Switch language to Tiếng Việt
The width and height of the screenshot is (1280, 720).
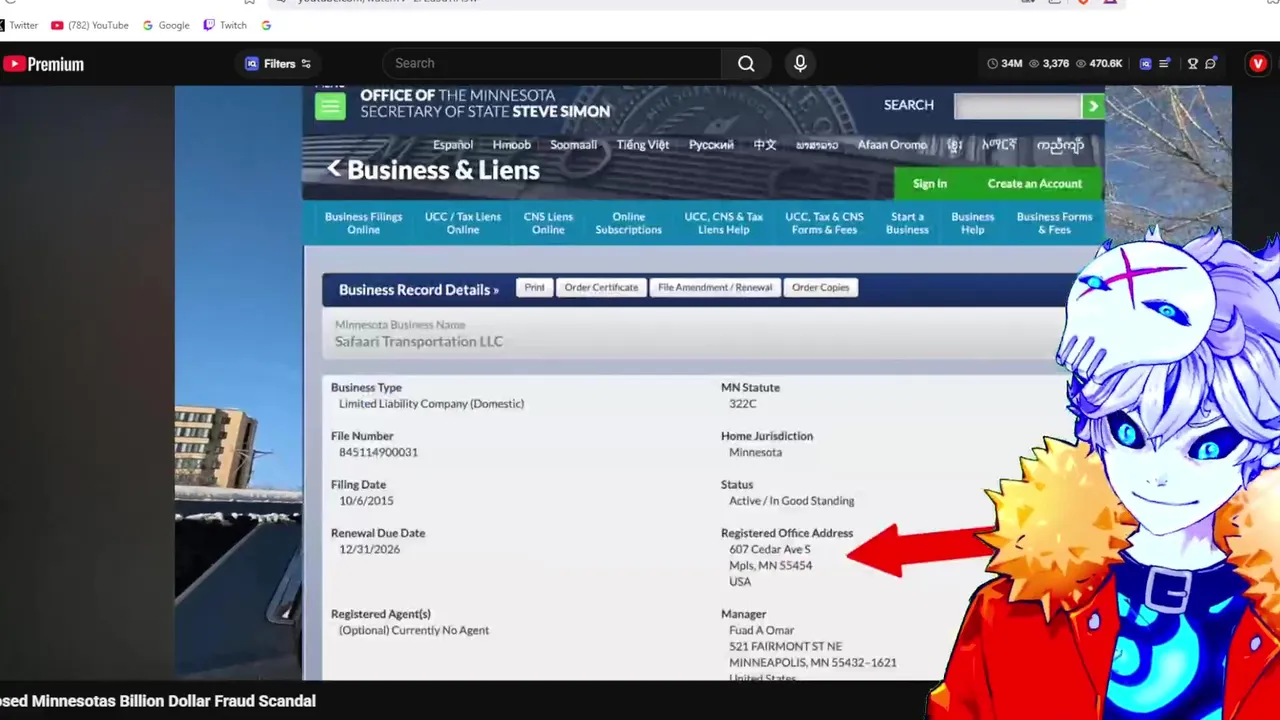(643, 145)
